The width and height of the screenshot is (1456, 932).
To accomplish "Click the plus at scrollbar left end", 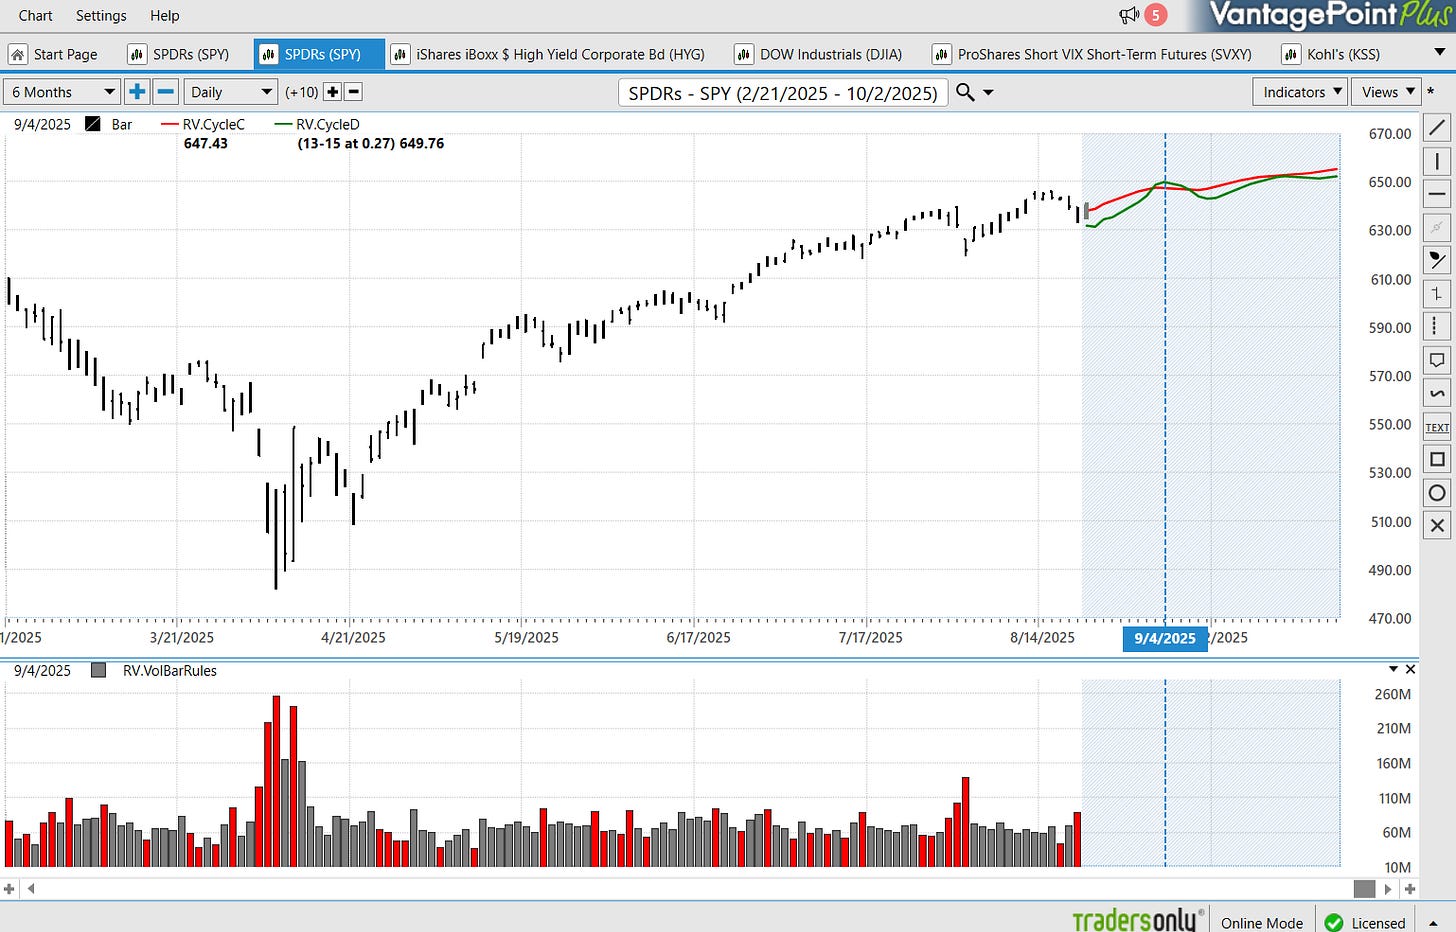I will point(9,888).
